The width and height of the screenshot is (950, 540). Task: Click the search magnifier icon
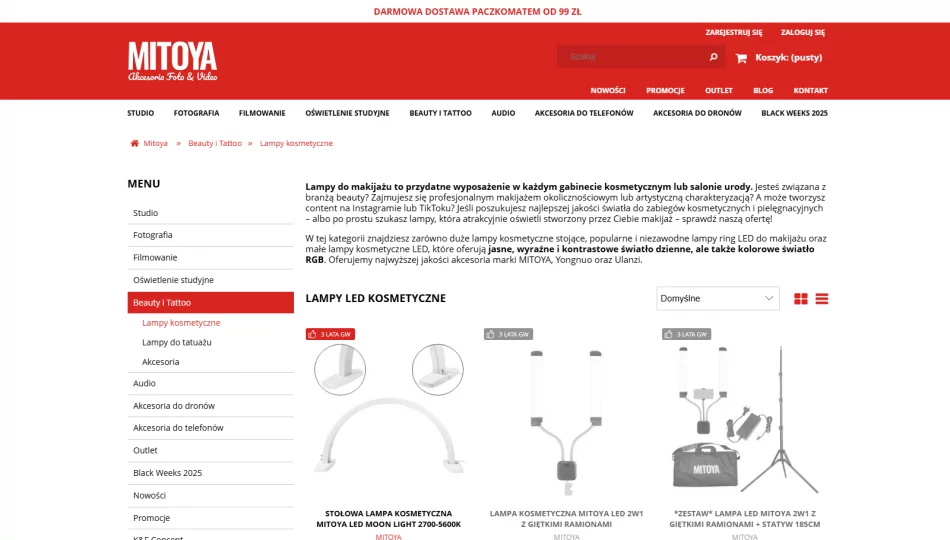pyautogui.click(x=713, y=57)
